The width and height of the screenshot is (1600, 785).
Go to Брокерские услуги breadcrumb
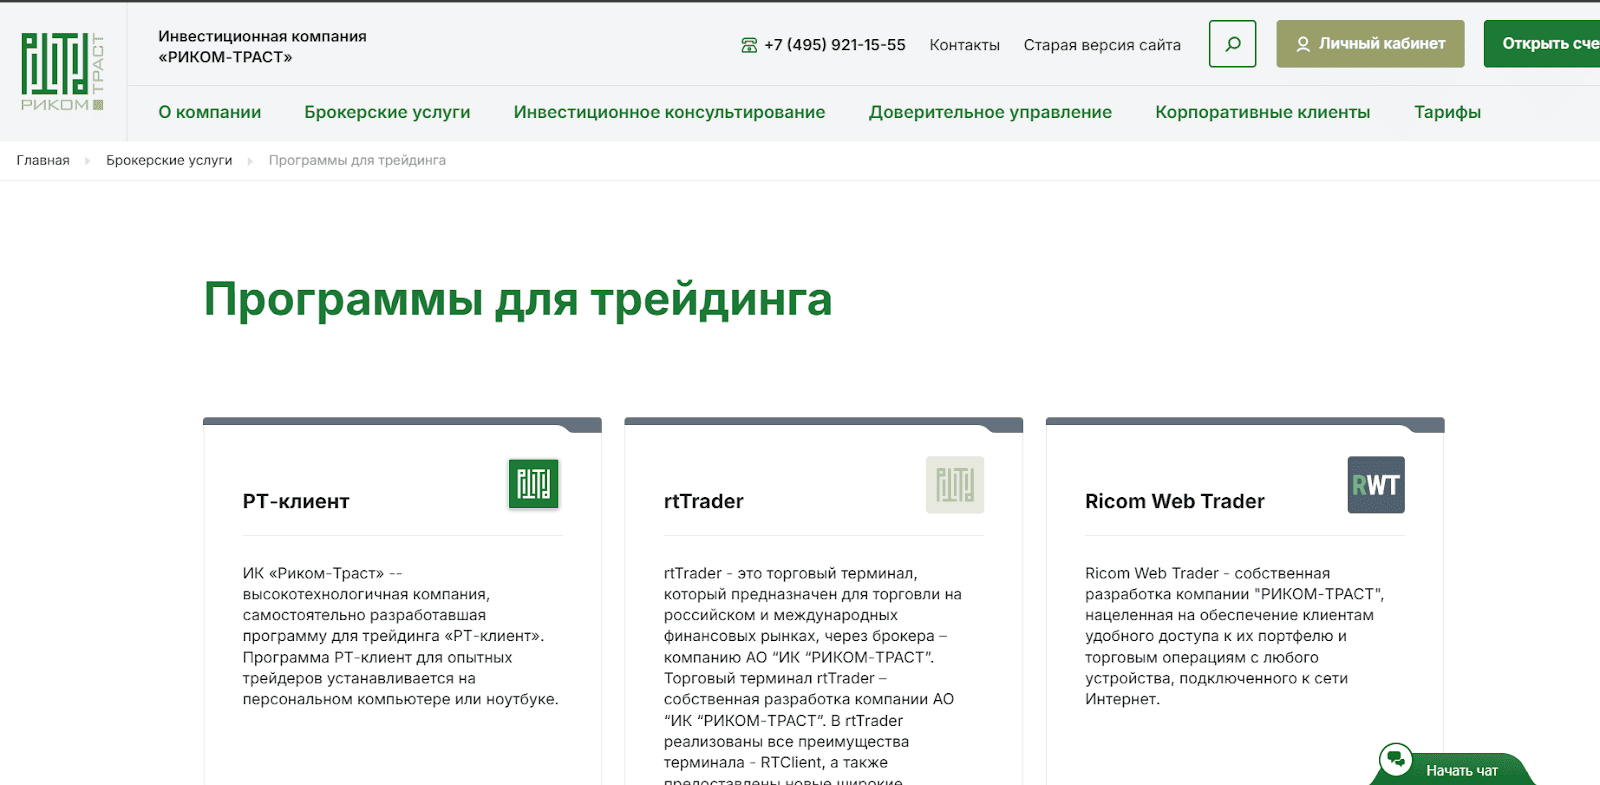click(169, 160)
